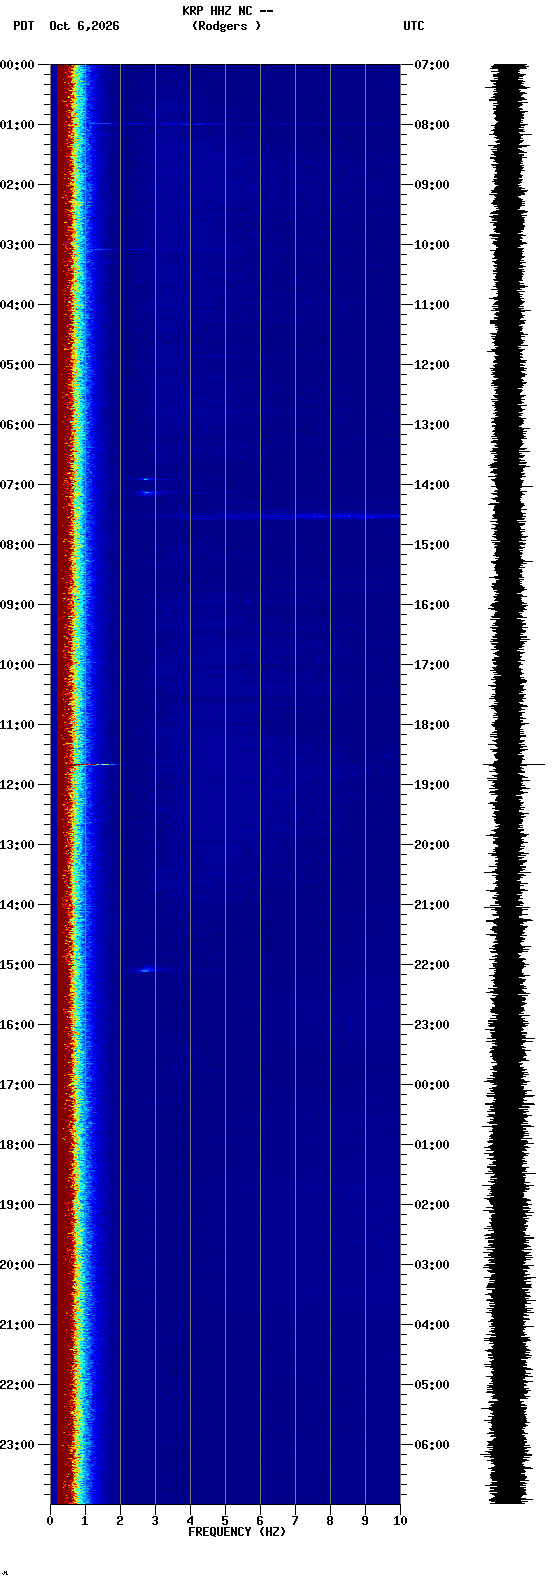Viewport: 552px width, 1584px height.
Task: Click the frequency axis tick label '5'
Action: (225, 1521)
